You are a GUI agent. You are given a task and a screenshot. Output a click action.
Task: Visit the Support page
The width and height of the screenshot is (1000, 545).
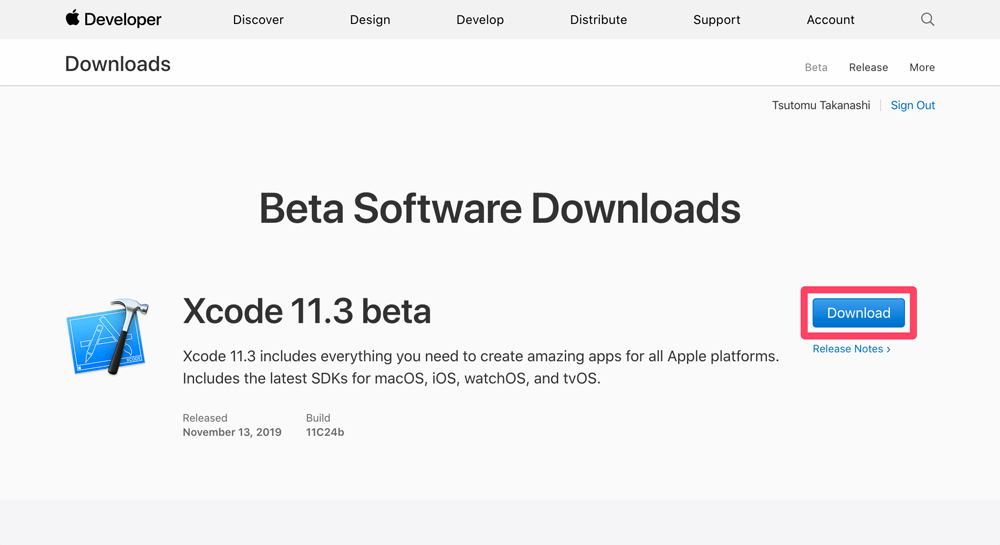[x=717, y=20]
